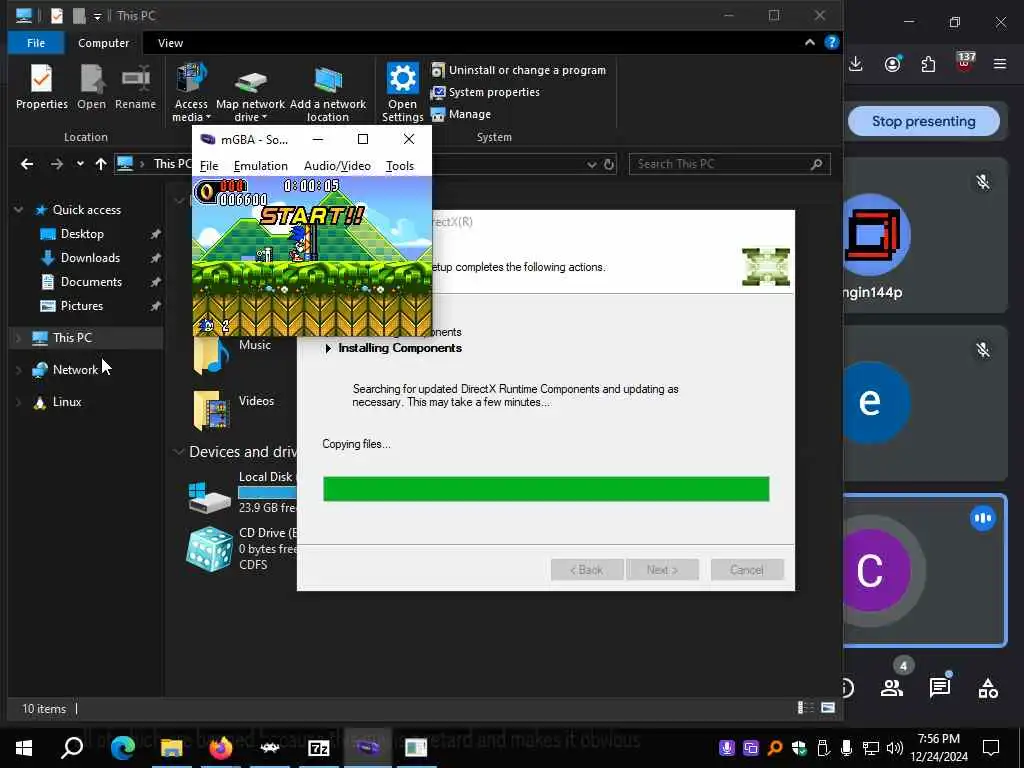Open Properties in the Computer ribbon

pos(42,87)
